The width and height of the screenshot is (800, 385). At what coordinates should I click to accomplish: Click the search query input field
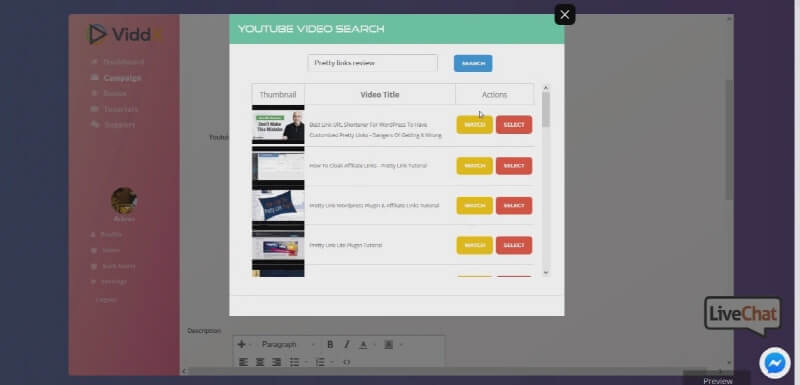372,63
